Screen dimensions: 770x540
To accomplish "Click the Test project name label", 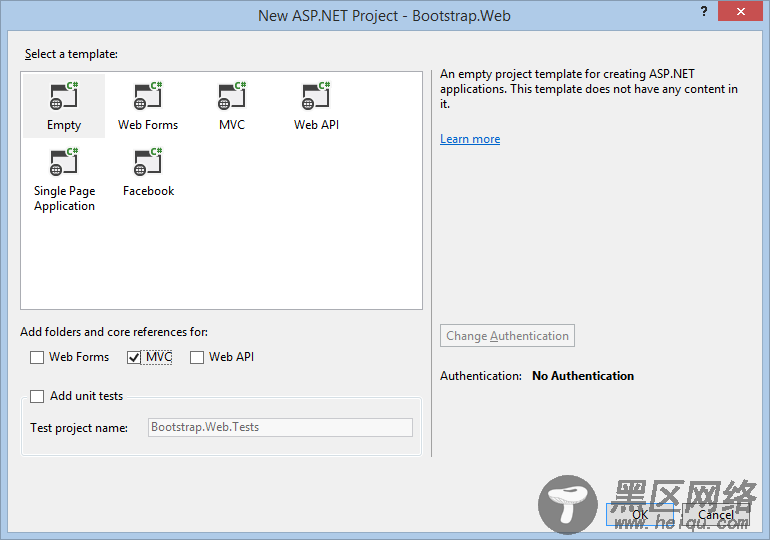I will (79, 428).
